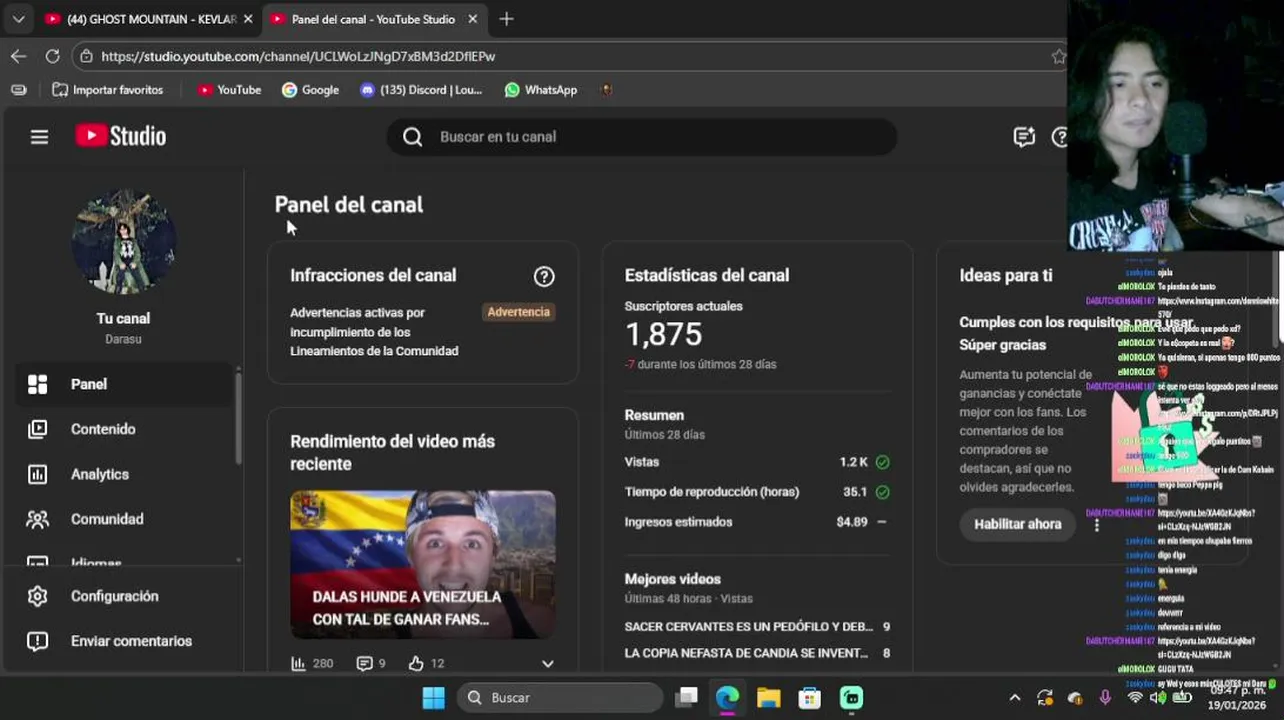
Task: Click the Vistas 1.2 K summary row
Action: click(757, 462)
